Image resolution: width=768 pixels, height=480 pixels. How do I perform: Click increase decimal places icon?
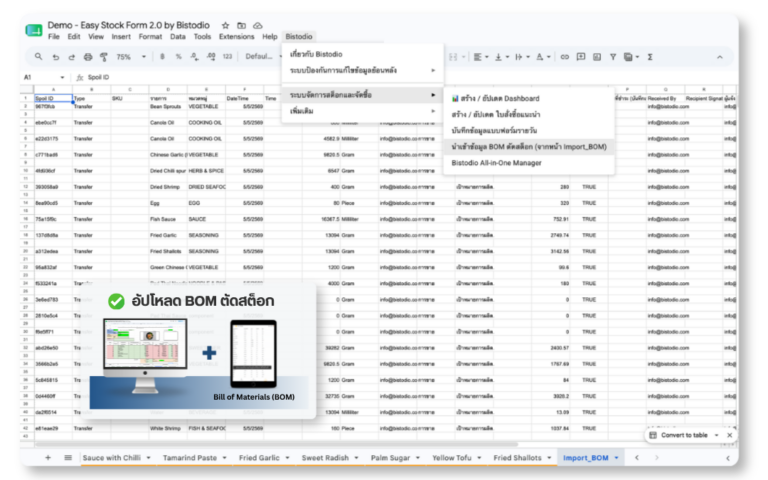point(211,57)
